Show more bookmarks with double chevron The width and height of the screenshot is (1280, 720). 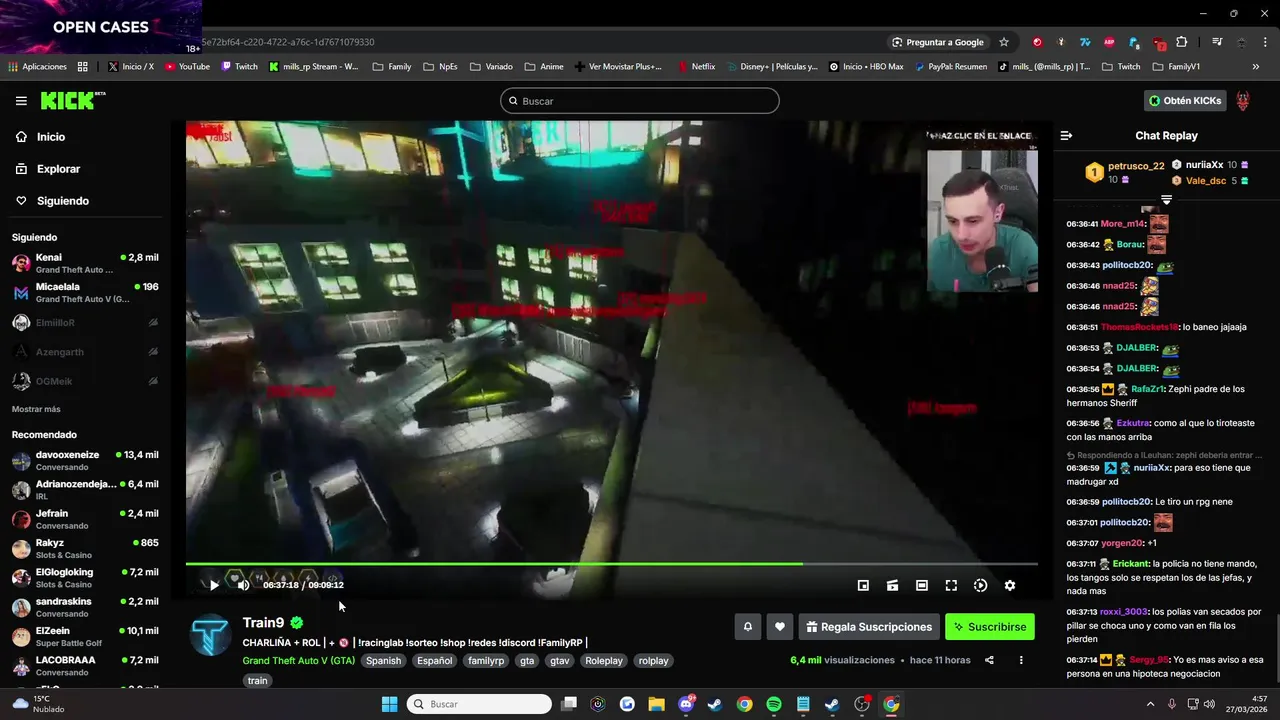coord(1256,67)
